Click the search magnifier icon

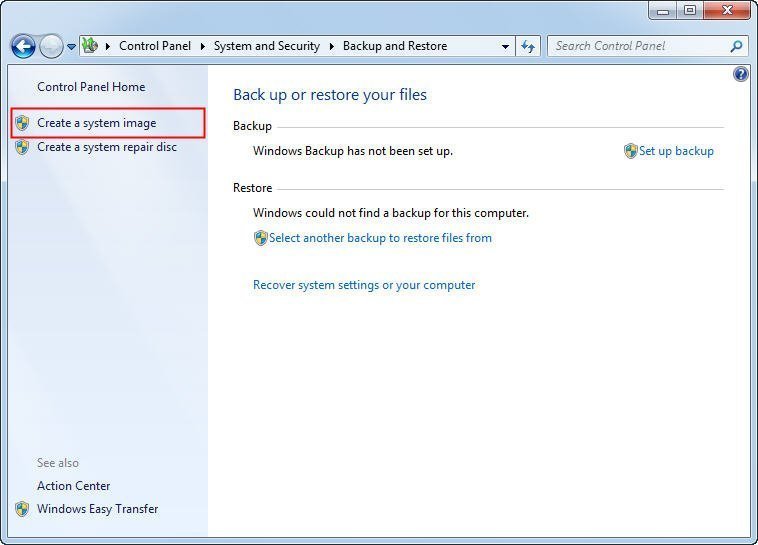point(736,46)
